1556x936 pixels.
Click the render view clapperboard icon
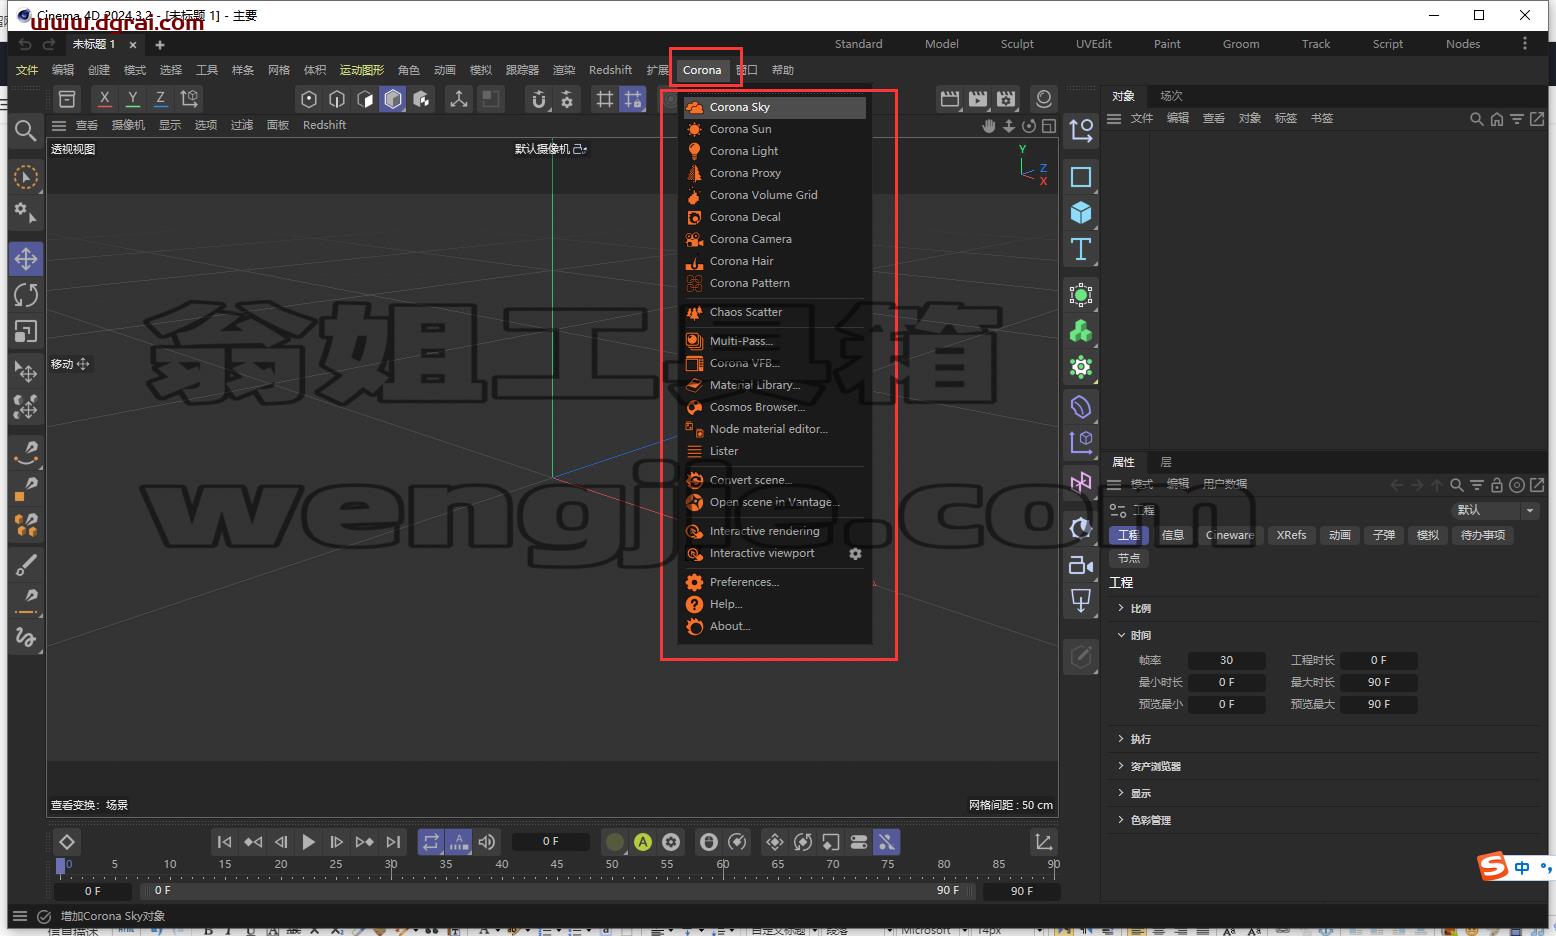[950, 98]
